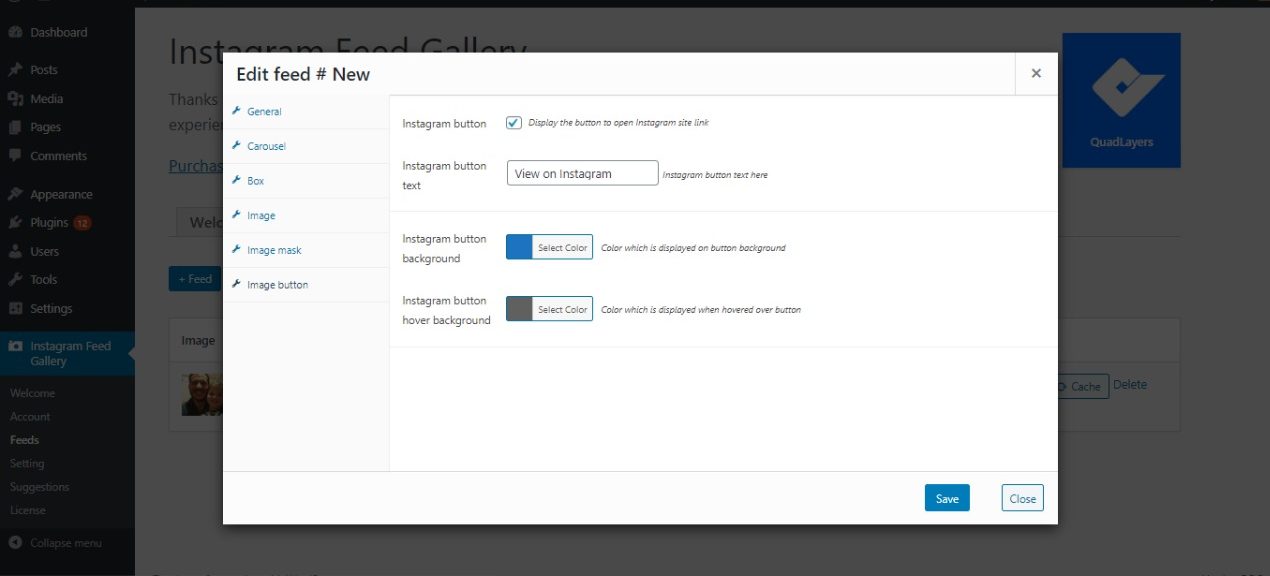
Task: Click the plugins update count badge
Action: click(82, 223)
